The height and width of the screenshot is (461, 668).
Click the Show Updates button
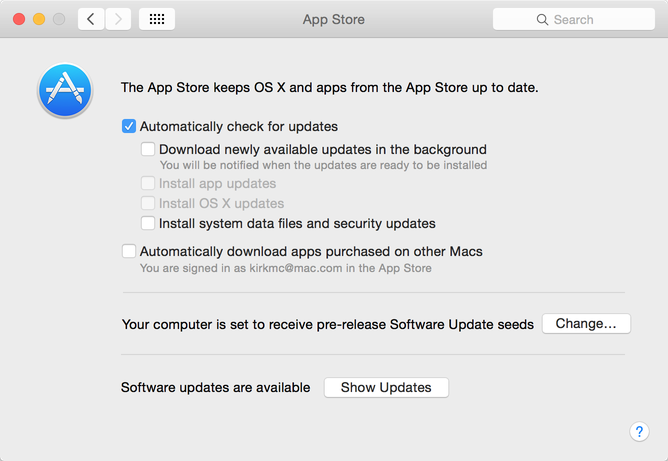click(386, 387)
